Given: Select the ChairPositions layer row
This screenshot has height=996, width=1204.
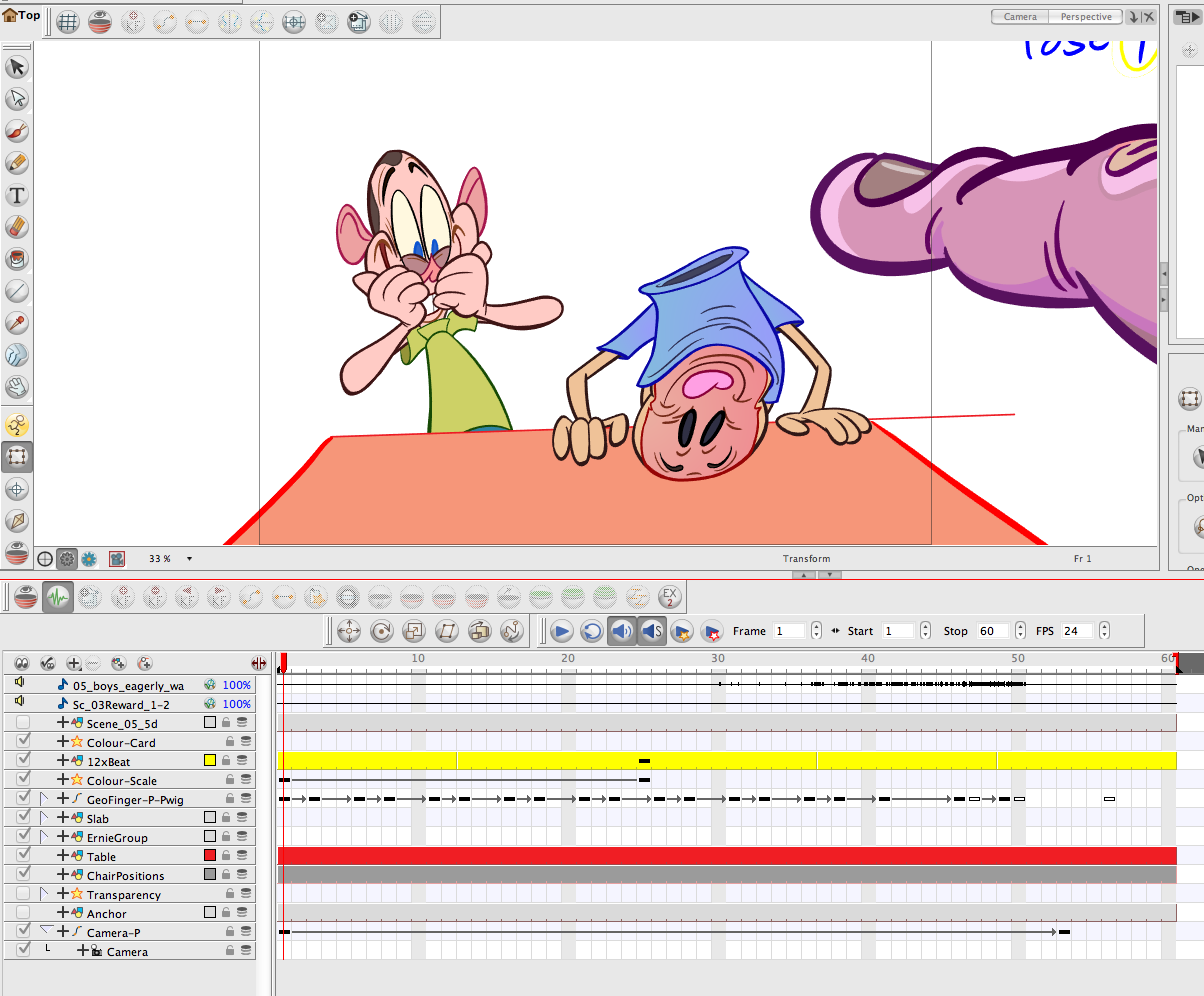Looking at the screenshot, I should 128,875.
